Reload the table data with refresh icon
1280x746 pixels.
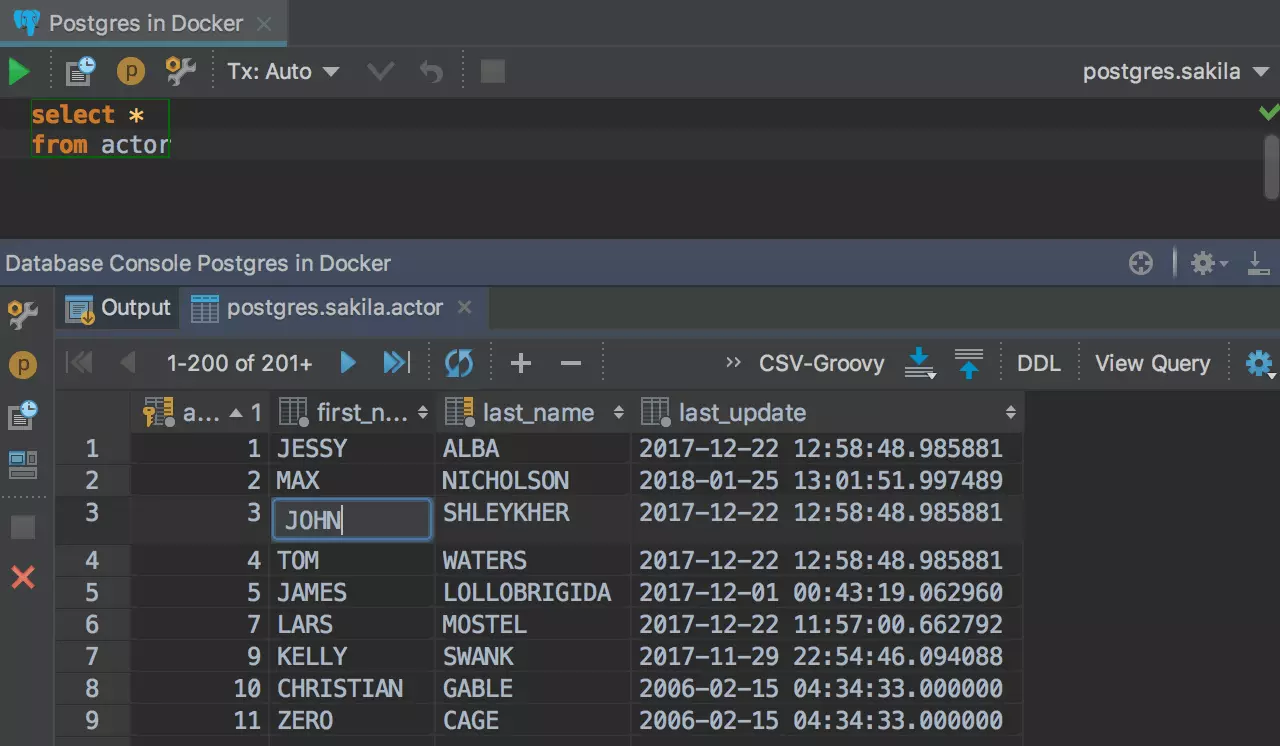click(459, 363)
